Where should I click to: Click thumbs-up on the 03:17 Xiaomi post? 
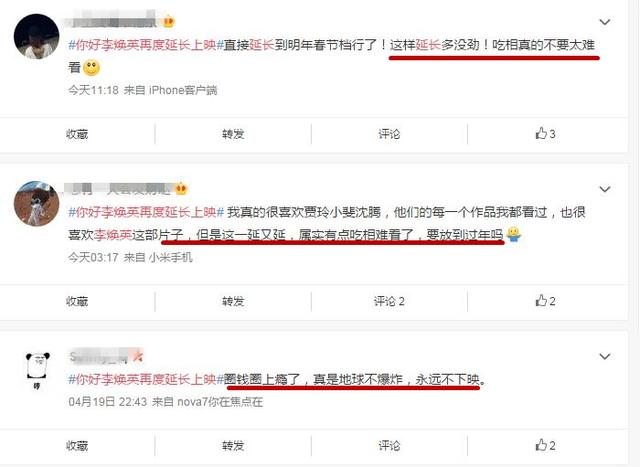click(x=545, y=301)
